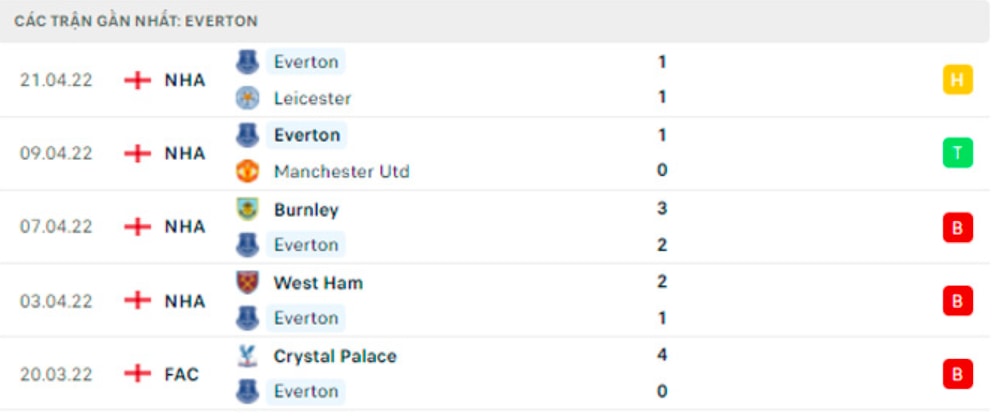
Task: Click England flag icon beside FAC
Action: coord(138,374)
